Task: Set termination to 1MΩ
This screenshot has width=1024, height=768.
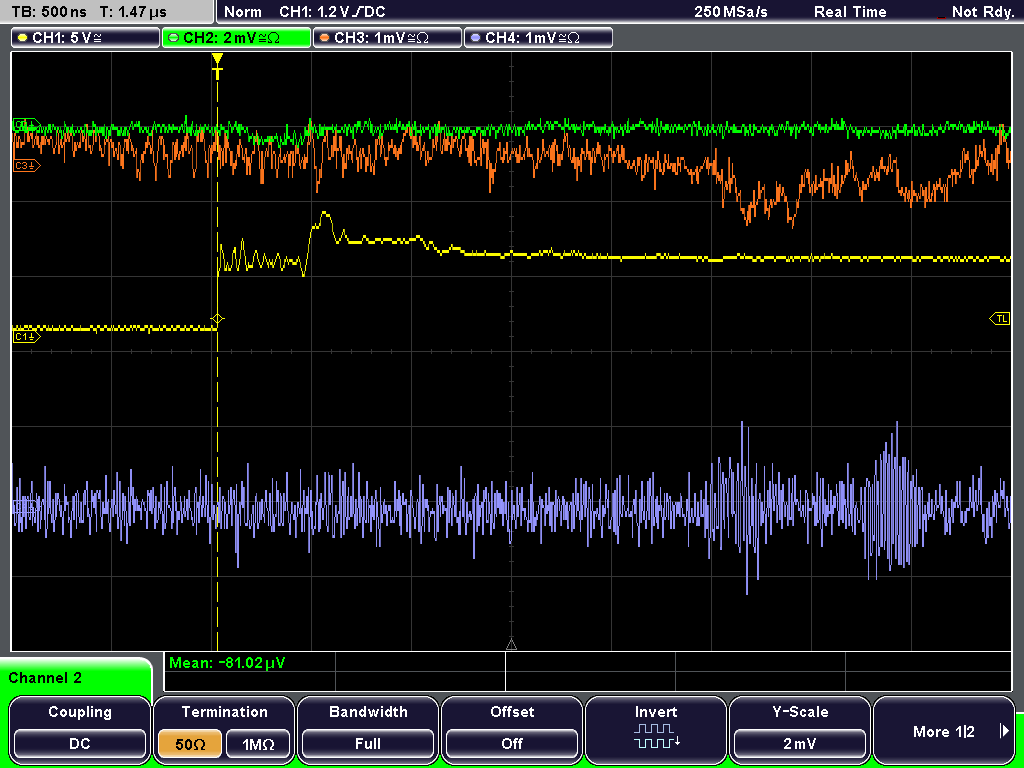Action: (x=258, y=744)
